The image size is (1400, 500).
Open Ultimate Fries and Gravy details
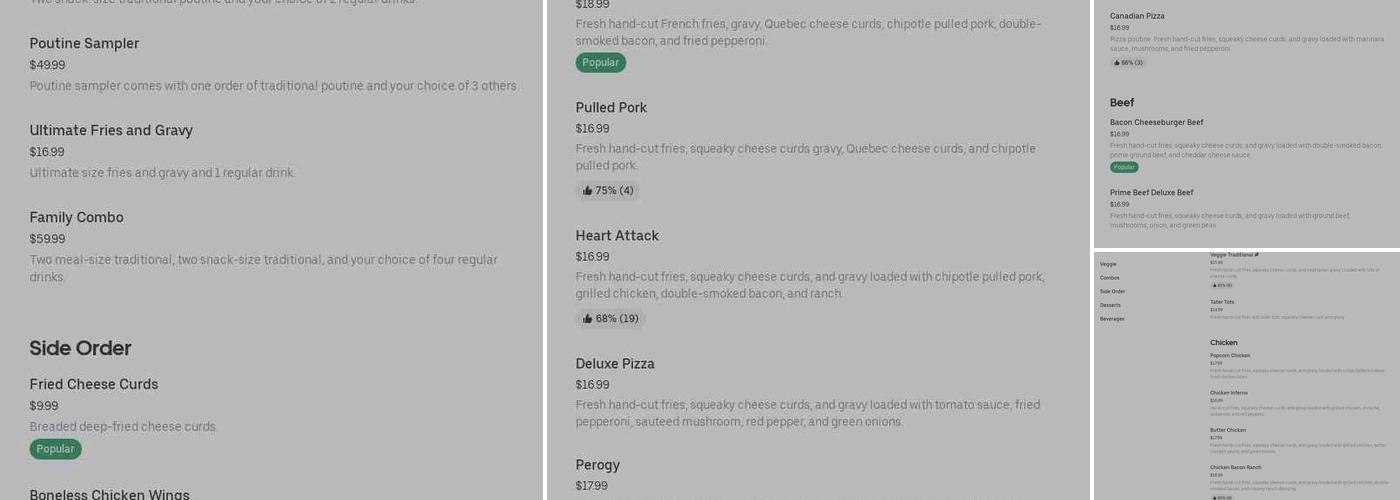coord(111,131)
